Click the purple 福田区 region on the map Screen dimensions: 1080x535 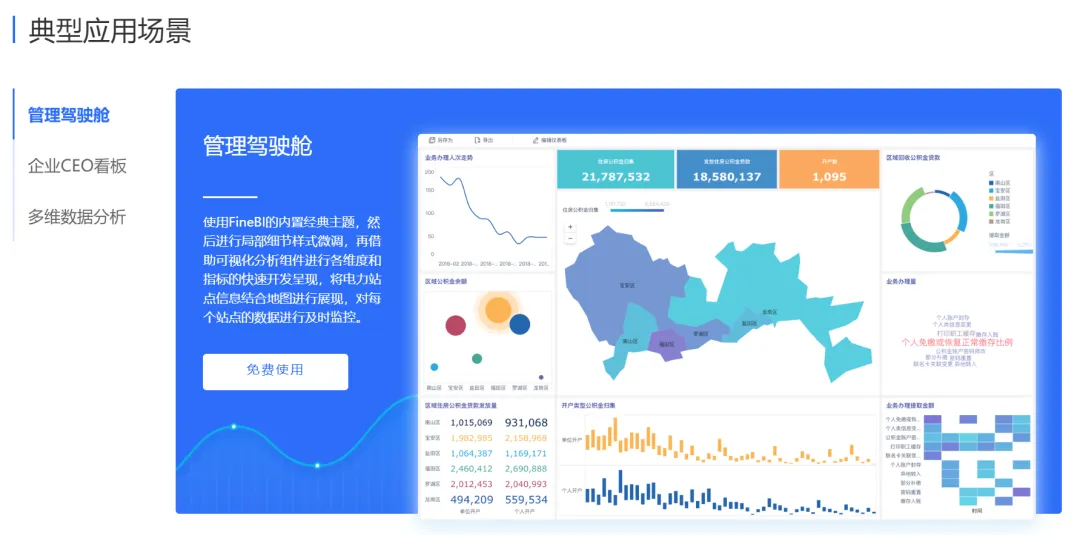click(665, 344)
